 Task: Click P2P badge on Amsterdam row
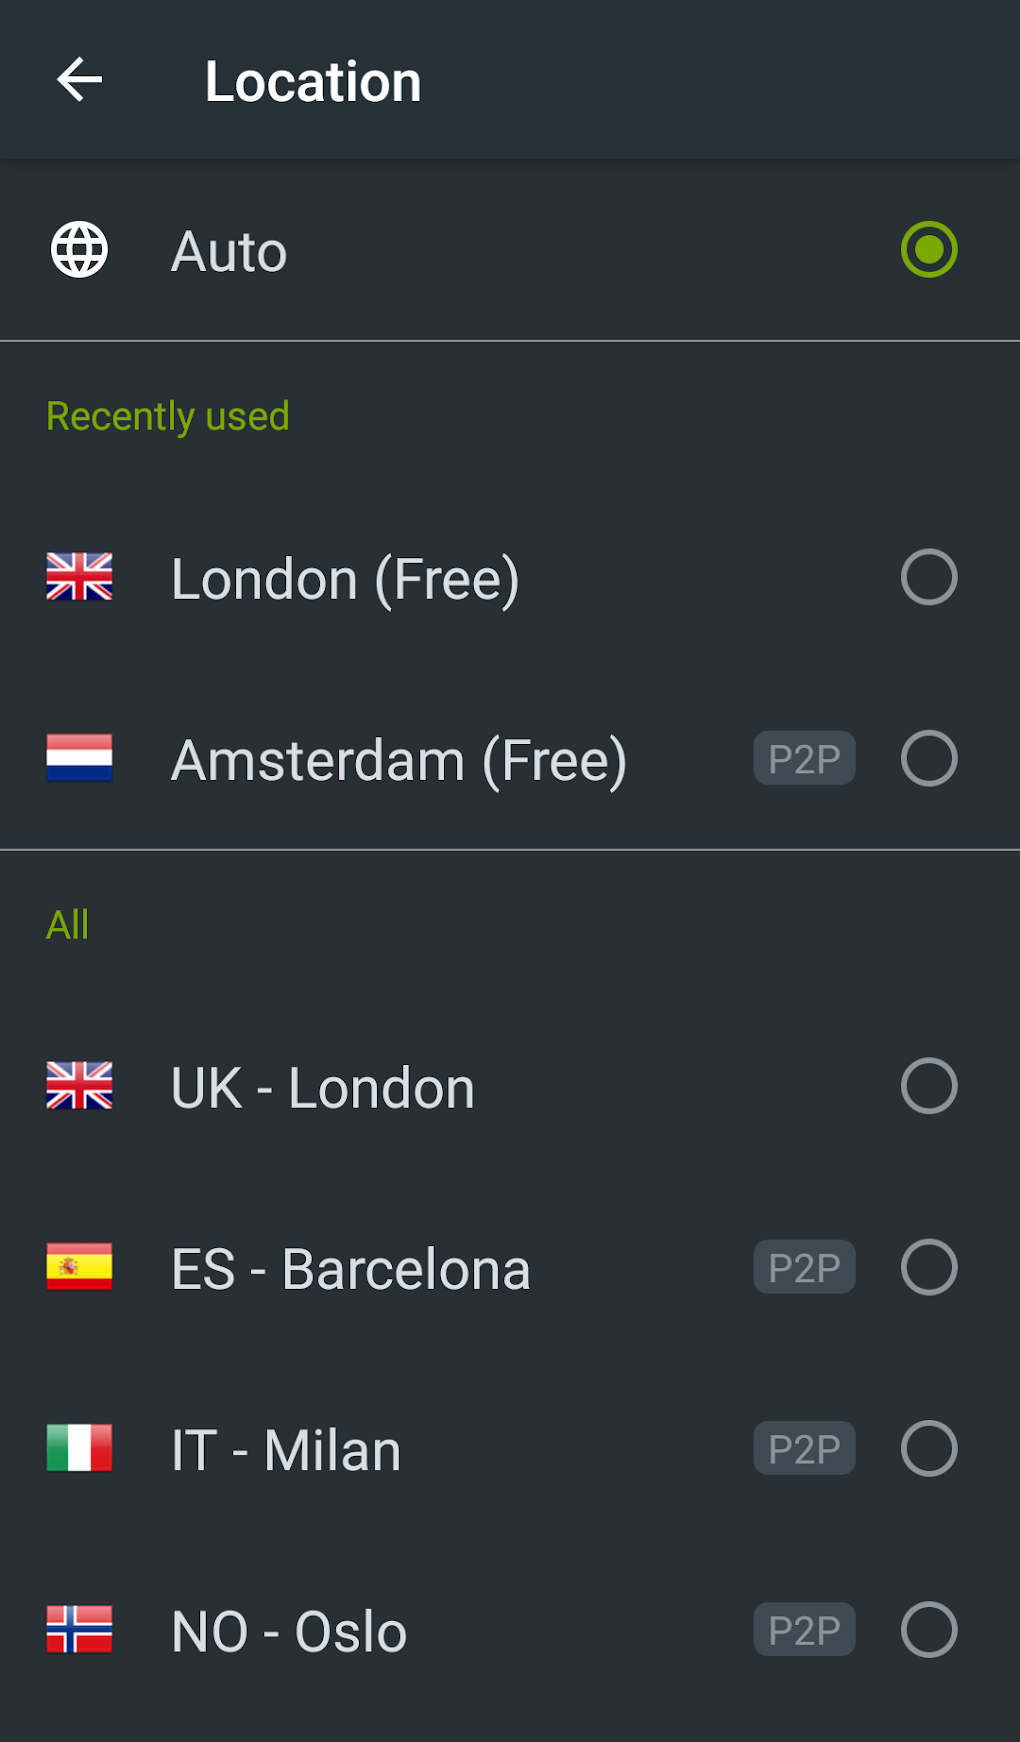click(x=804, y=758)
